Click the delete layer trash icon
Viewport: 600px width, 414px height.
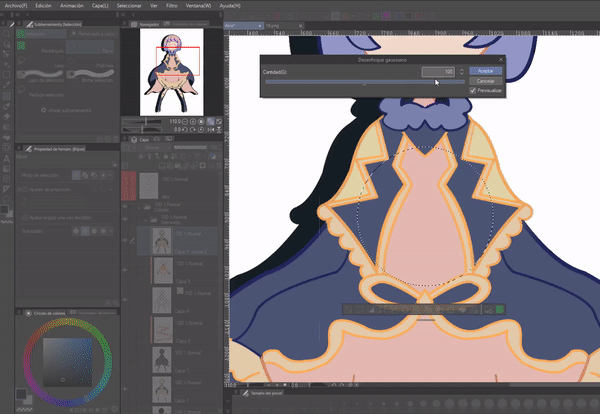[219, 166]
